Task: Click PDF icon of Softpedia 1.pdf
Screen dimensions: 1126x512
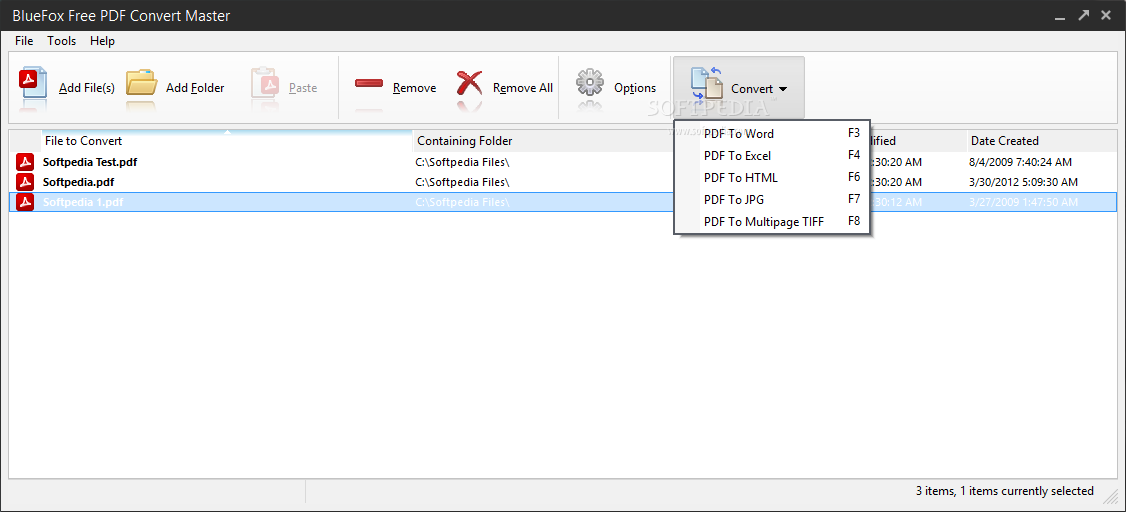Action: tap(25, 203)
